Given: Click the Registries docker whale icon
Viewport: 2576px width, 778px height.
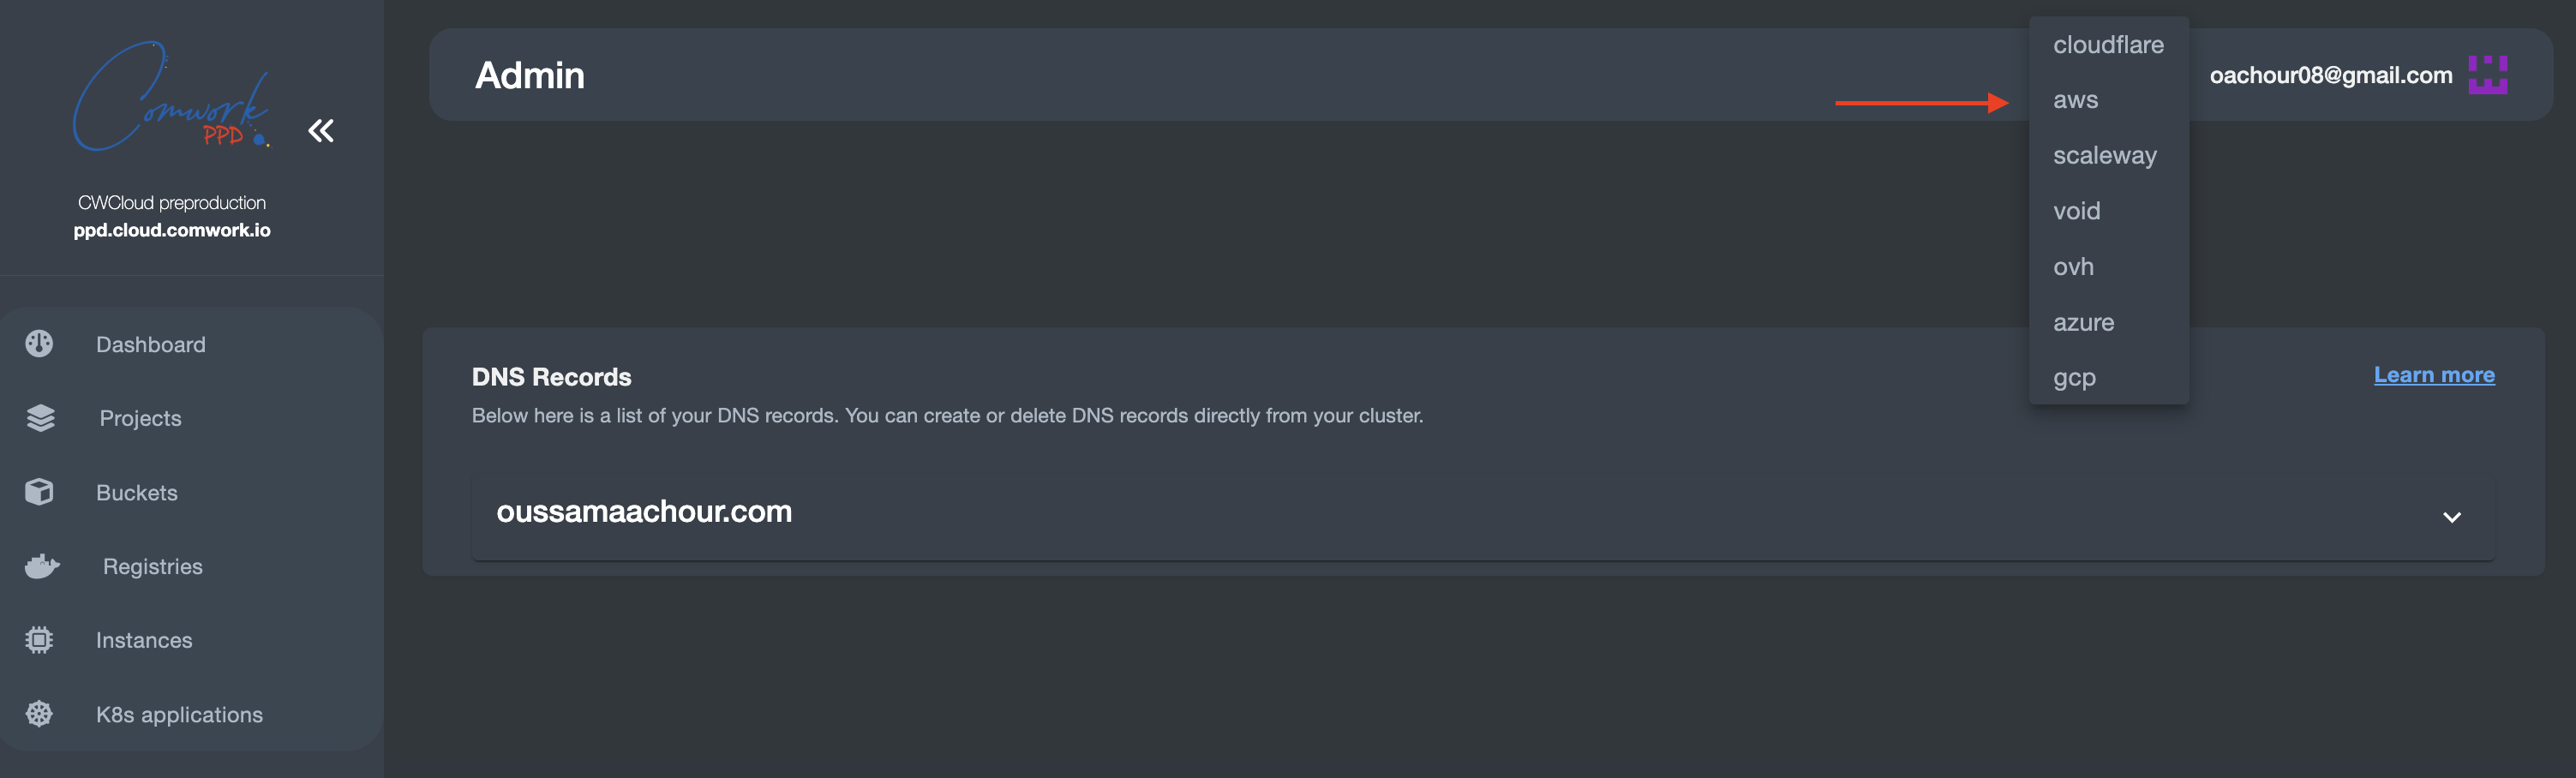Looking at the screenshot, I should coord(42,566).
